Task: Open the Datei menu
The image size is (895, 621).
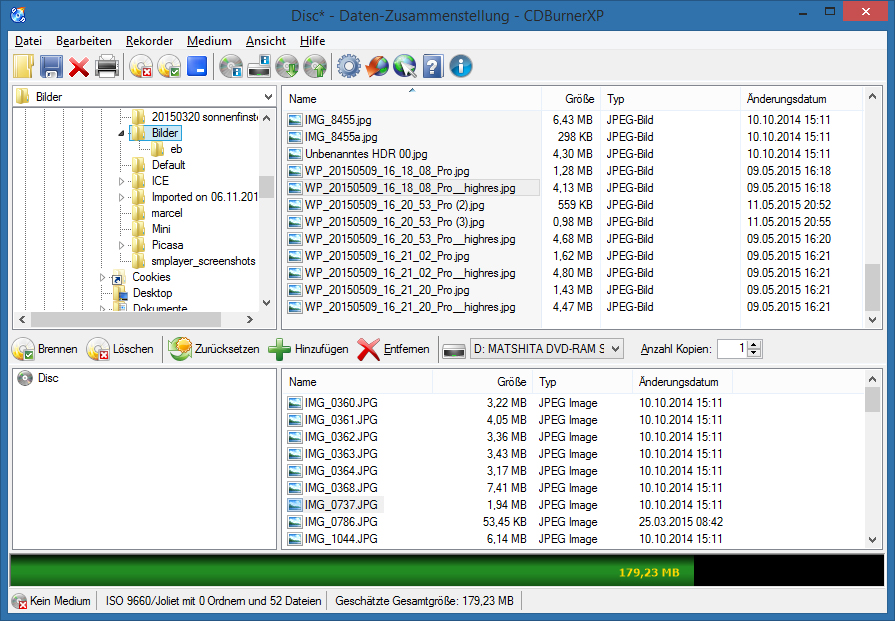Action: point(28,41)
